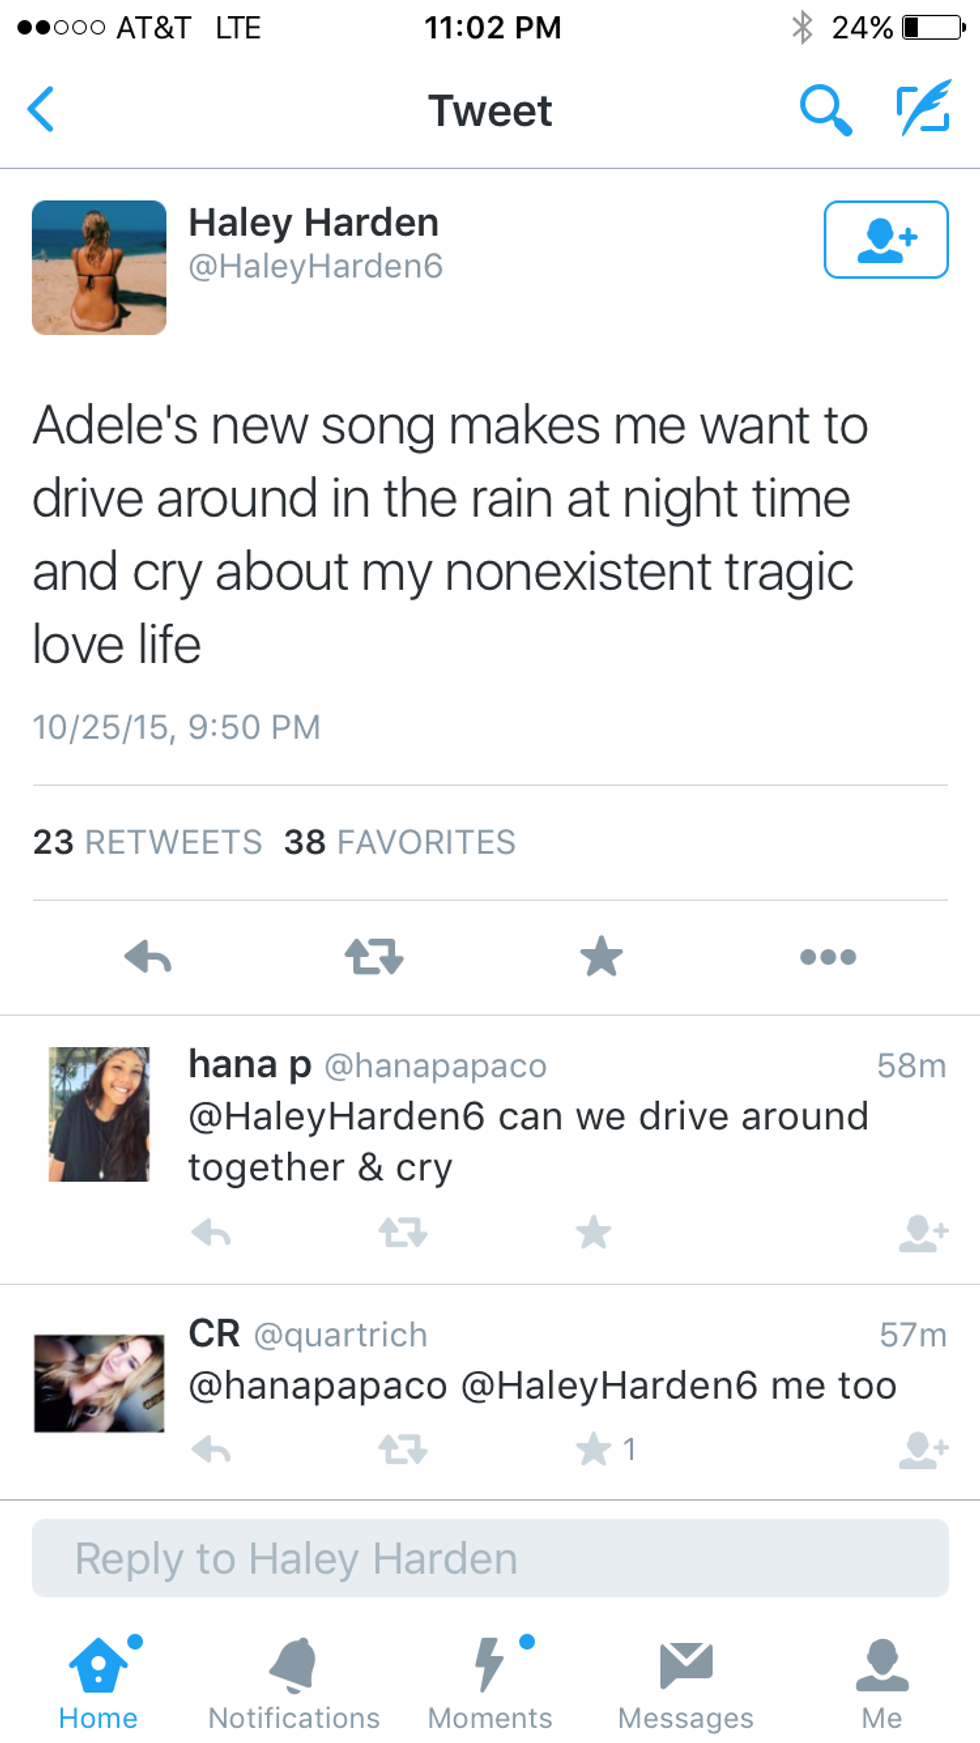
Task: Retweet hana p's reply
Action: pyautogui.click(x=403, y=1232)
